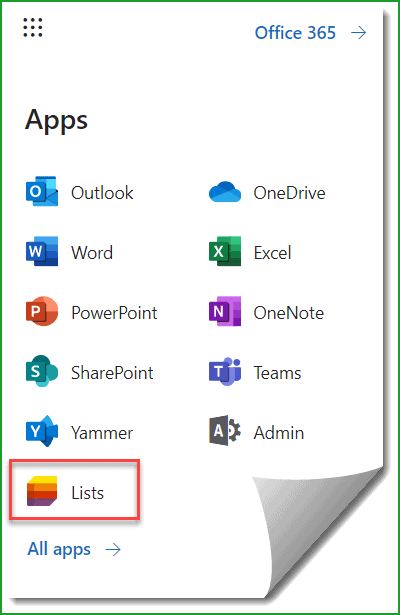
Task: Click the Outlook text label
Action: [x=102, y=193]
